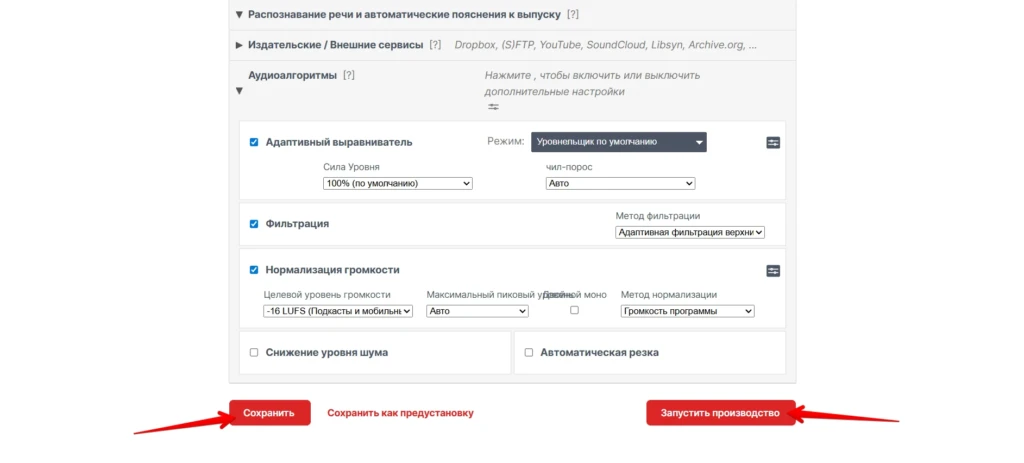Uncheck Фильтрация checkbox
Viewport: 1024px width, 463px height.
tap(254, 224)
